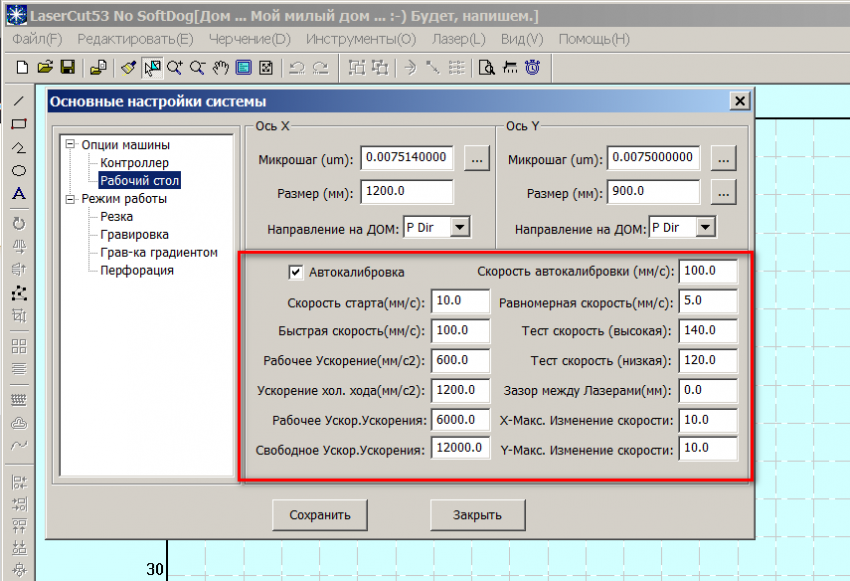Collapse the Опции машины tree node
Image resolution: width=850 pixels, height=581 pixels.
tap(71, 145)
